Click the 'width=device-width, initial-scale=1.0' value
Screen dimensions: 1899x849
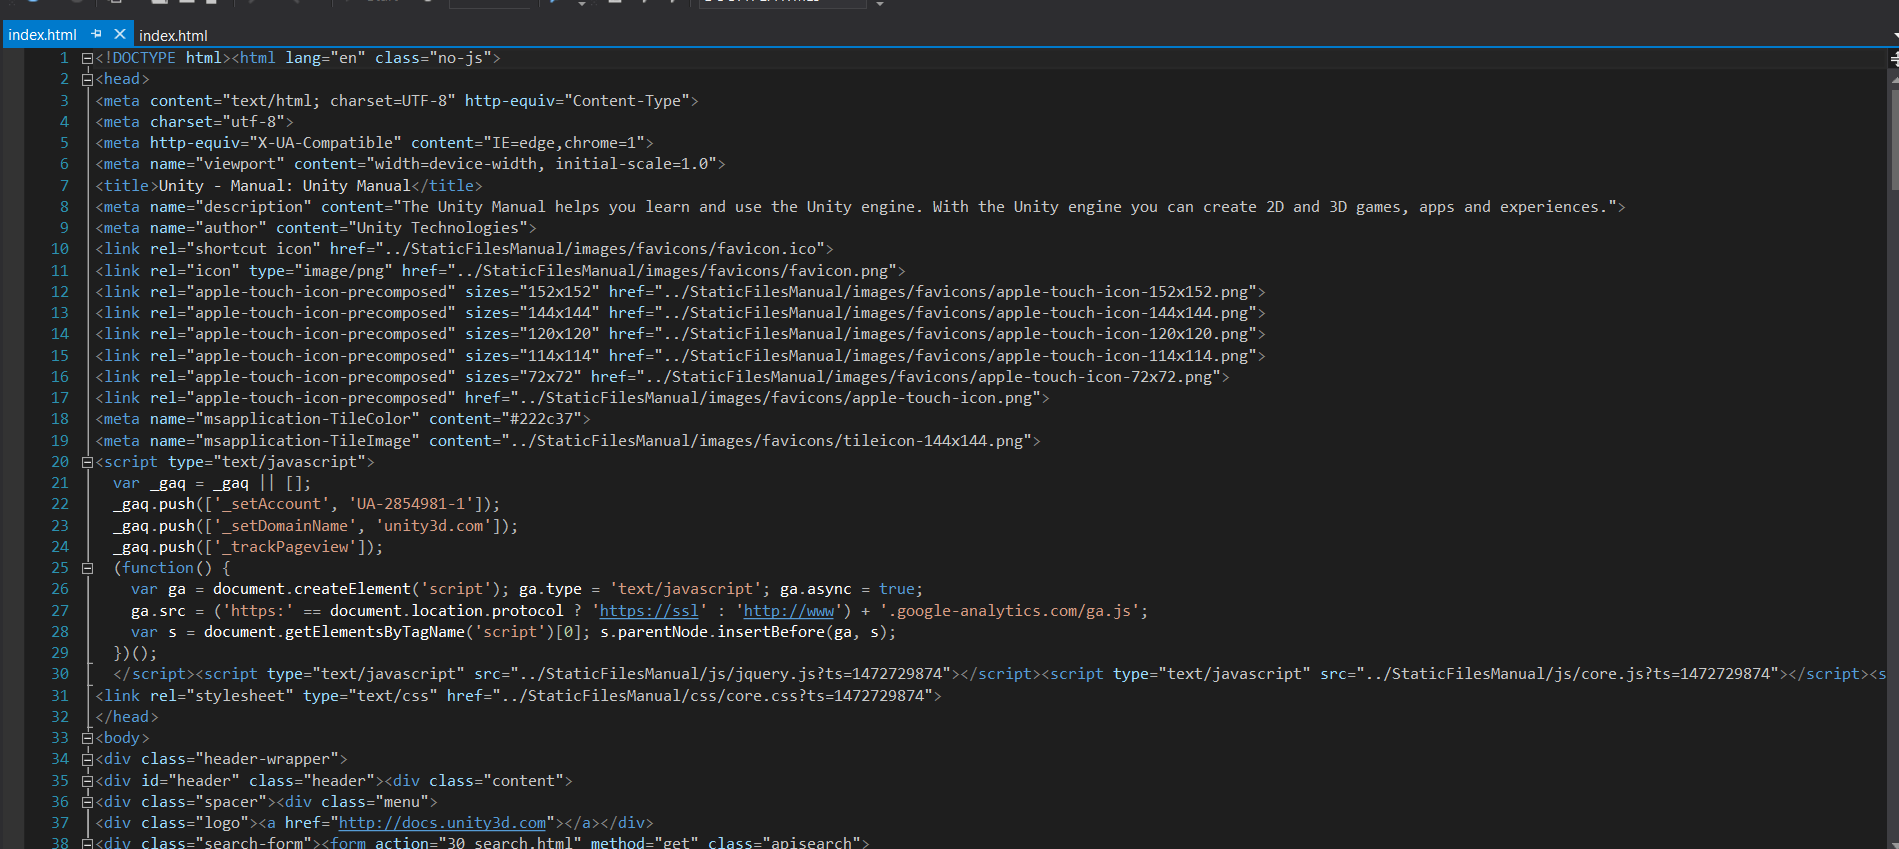541,164
